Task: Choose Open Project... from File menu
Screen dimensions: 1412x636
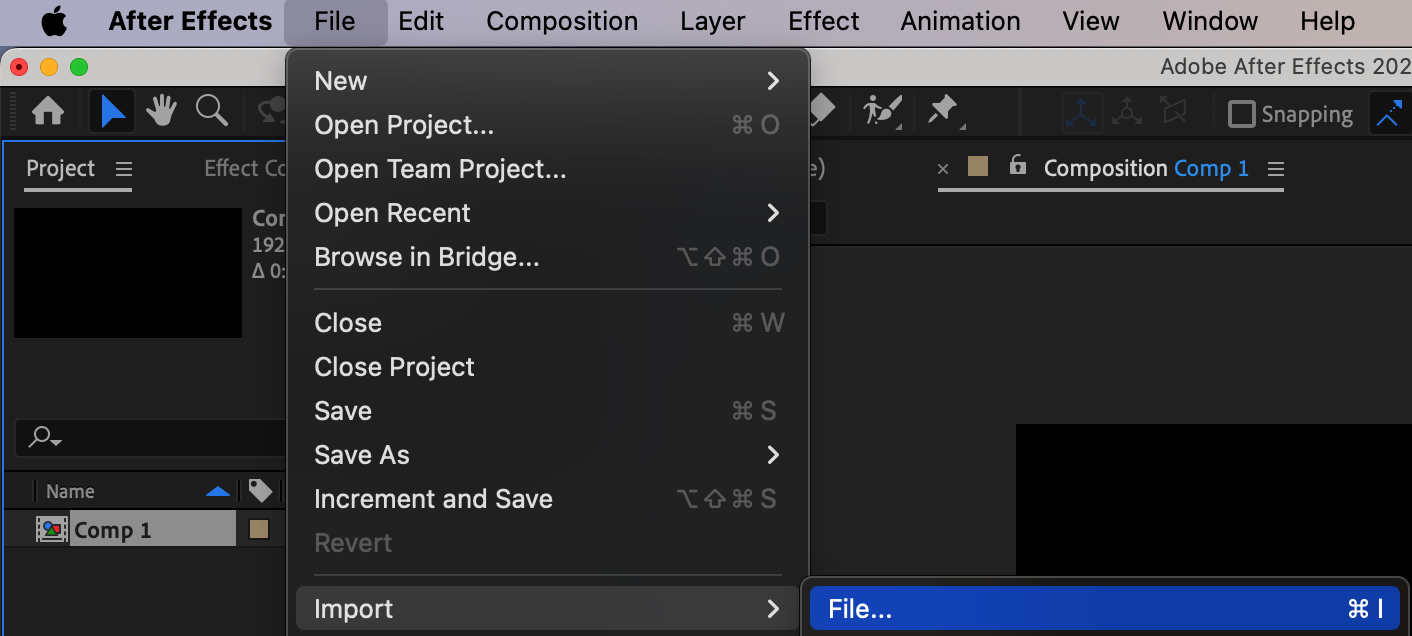Action: coord(404,125)
